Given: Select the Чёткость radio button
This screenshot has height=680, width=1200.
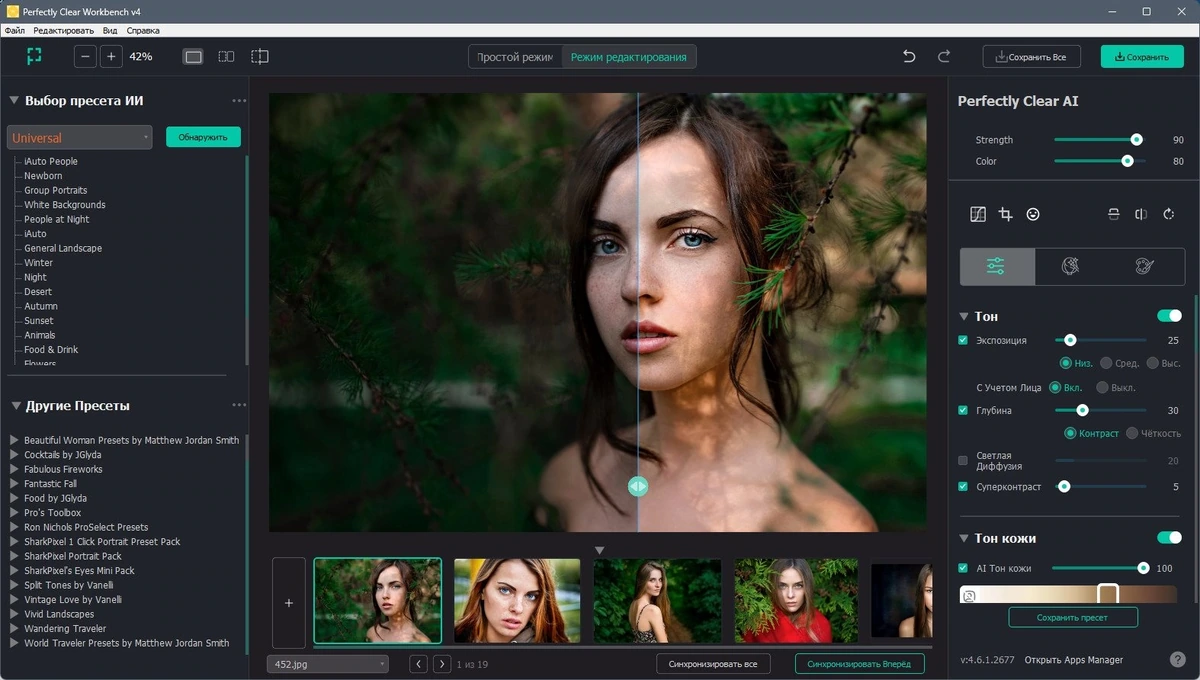Looking at the screenshot, I should tap(1132, 433).
